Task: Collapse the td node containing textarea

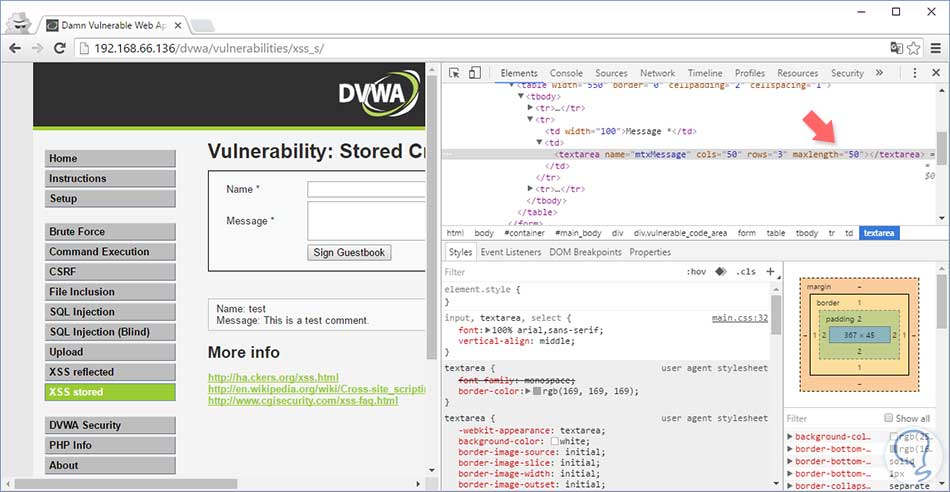Action: click(x=540, y=142)
